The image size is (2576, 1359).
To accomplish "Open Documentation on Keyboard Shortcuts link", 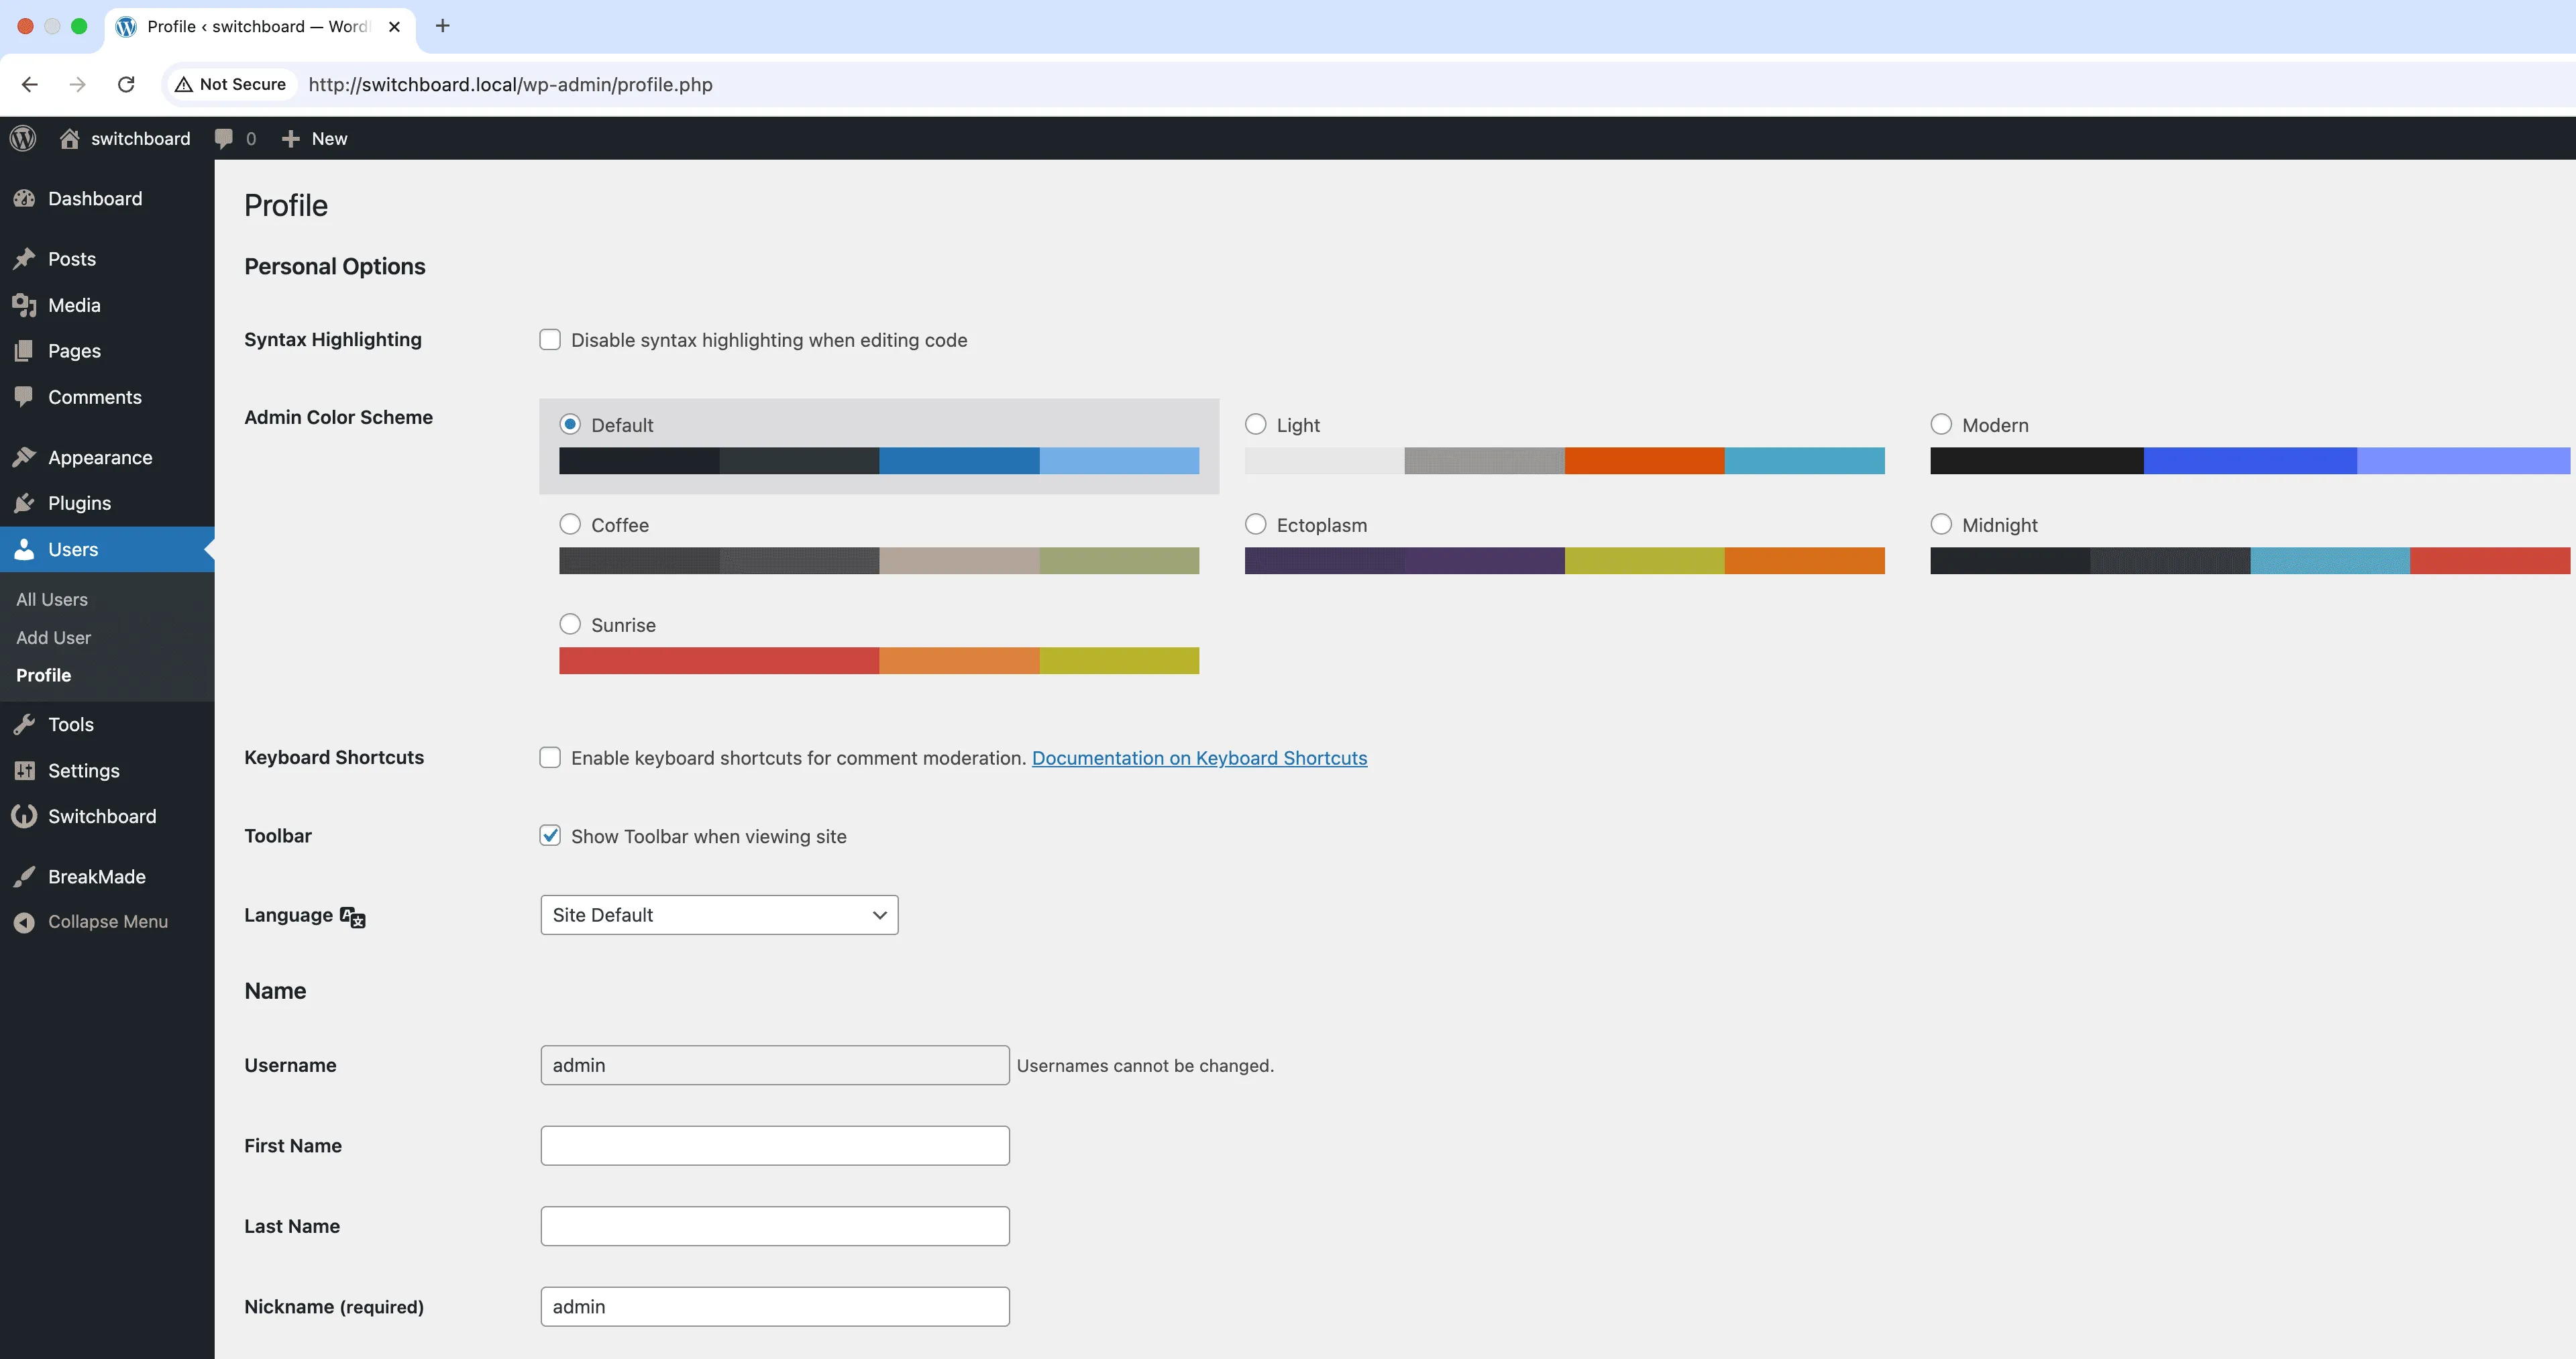I will pyautogui.click(x=1199, y=758).
